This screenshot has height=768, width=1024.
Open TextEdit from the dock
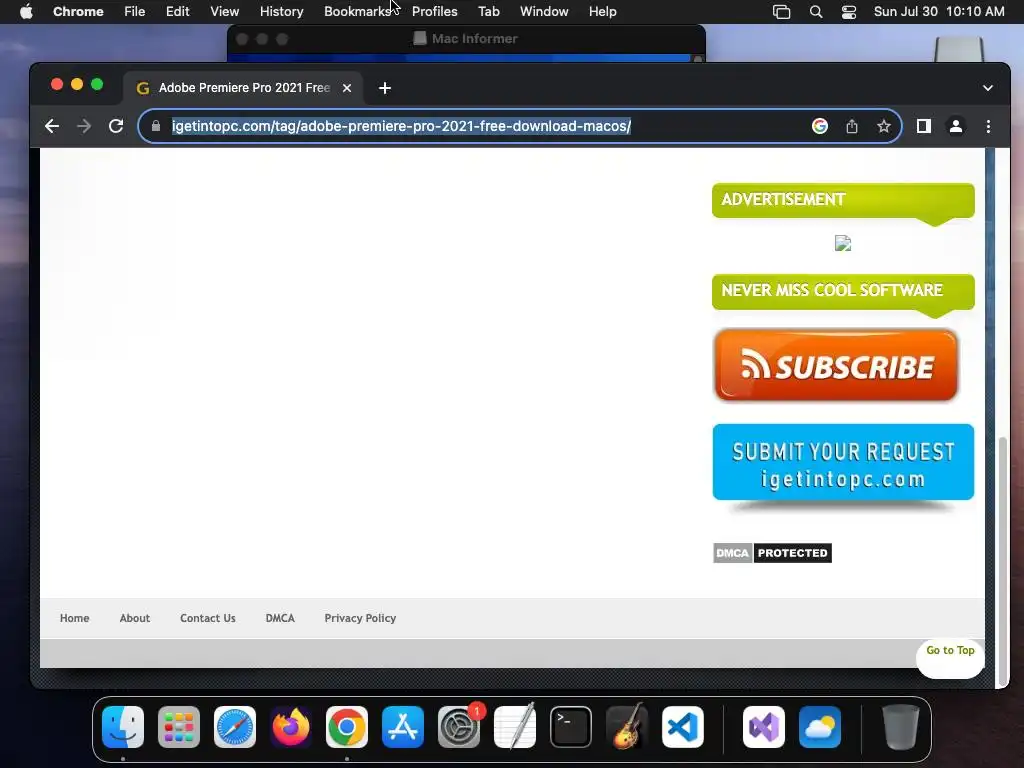coord(515,727)
